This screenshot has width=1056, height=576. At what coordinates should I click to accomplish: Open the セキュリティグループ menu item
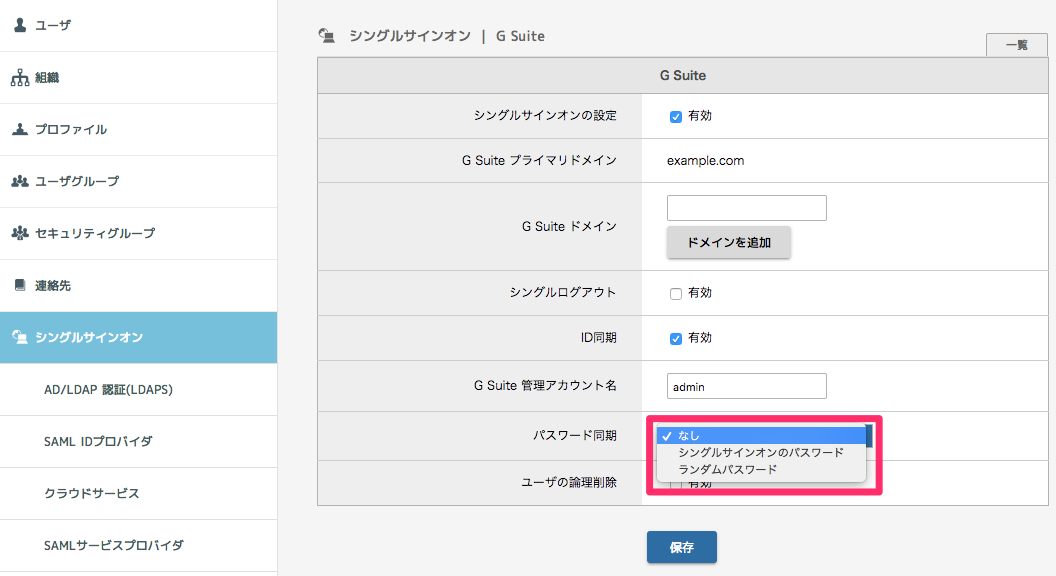(138, 233)
